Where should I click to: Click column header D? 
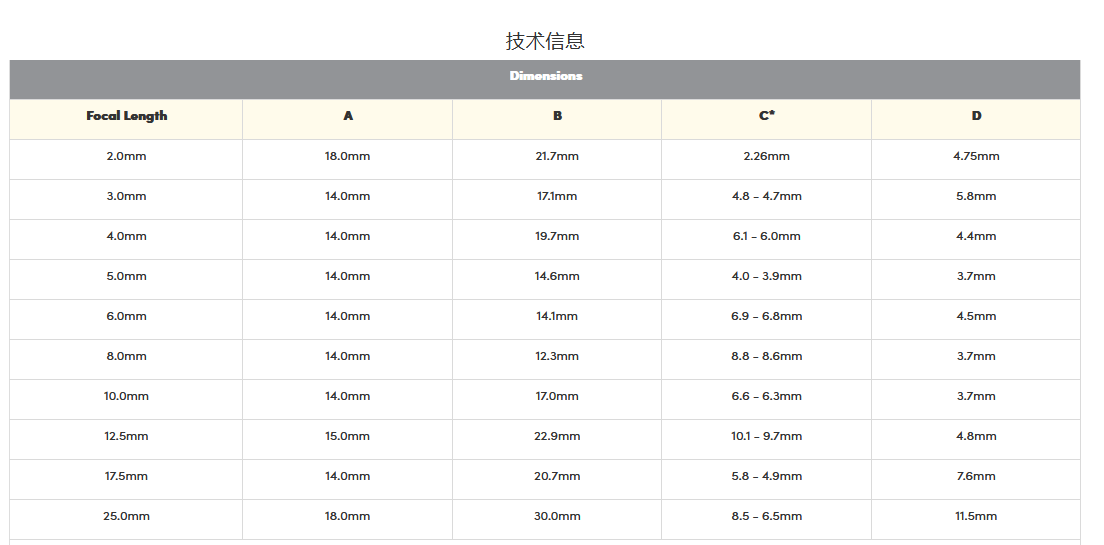[x=976, y=116]
